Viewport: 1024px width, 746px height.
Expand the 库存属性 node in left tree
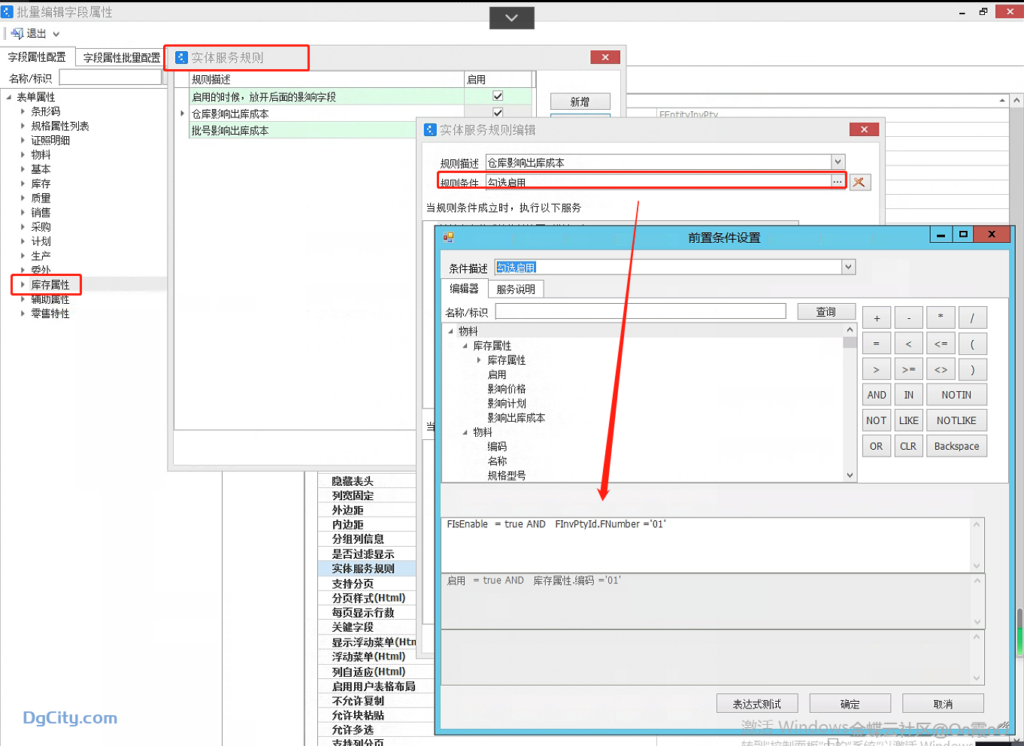click(22, 285)
